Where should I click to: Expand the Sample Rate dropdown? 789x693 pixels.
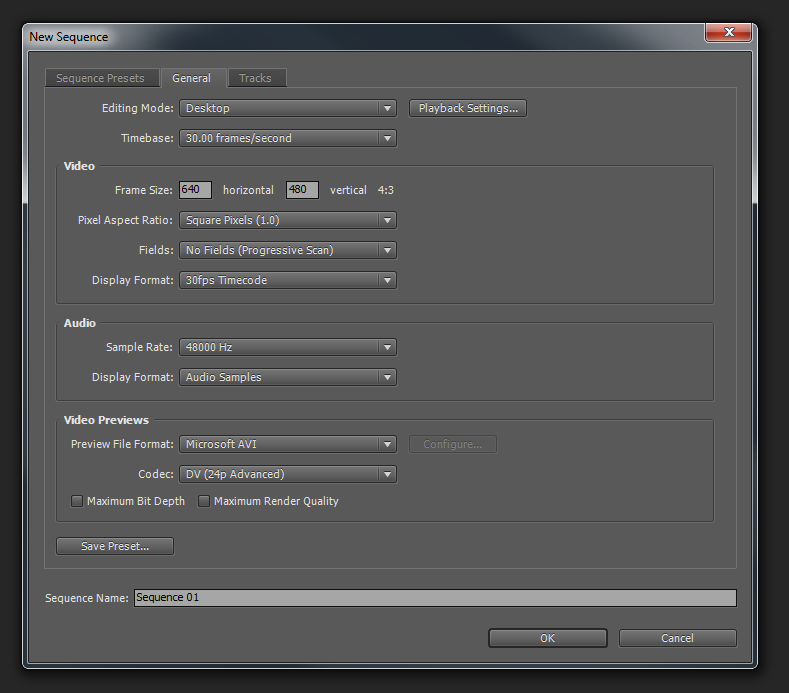288,347
